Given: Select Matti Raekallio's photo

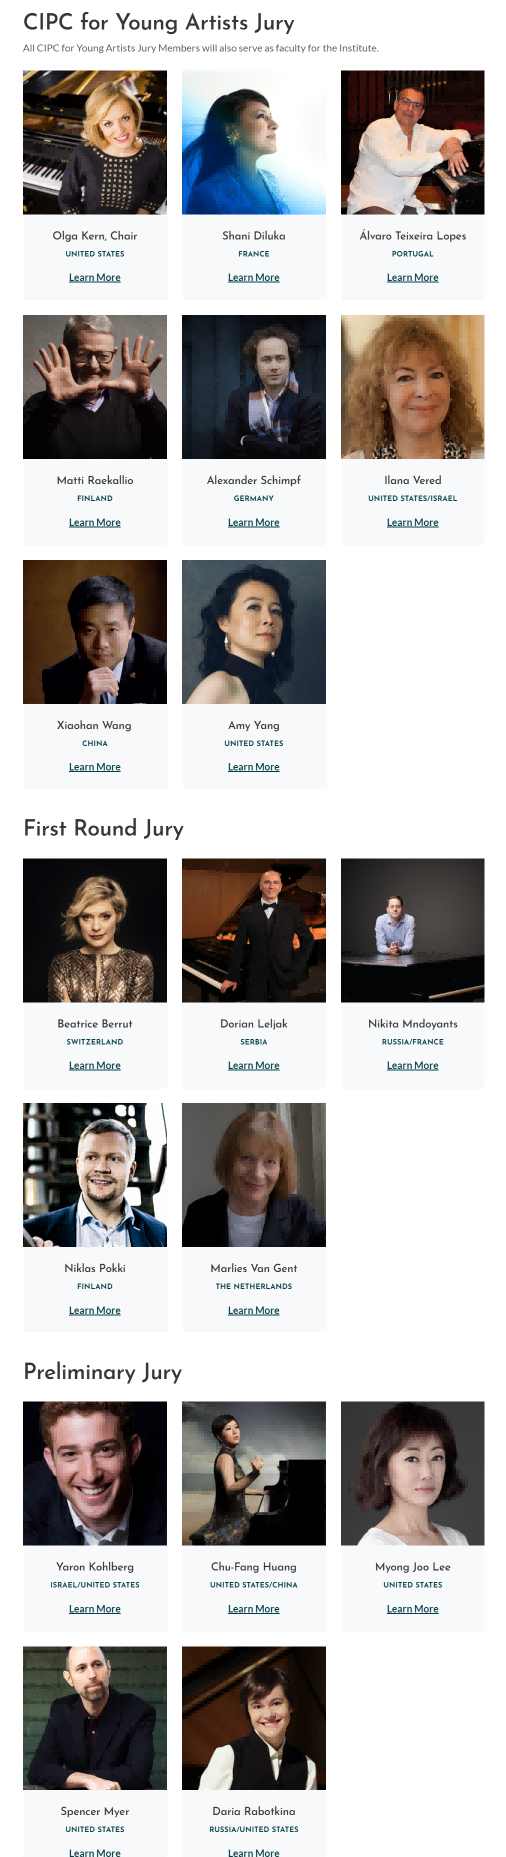Looking at the screenshot, I should tap(95, 387).
